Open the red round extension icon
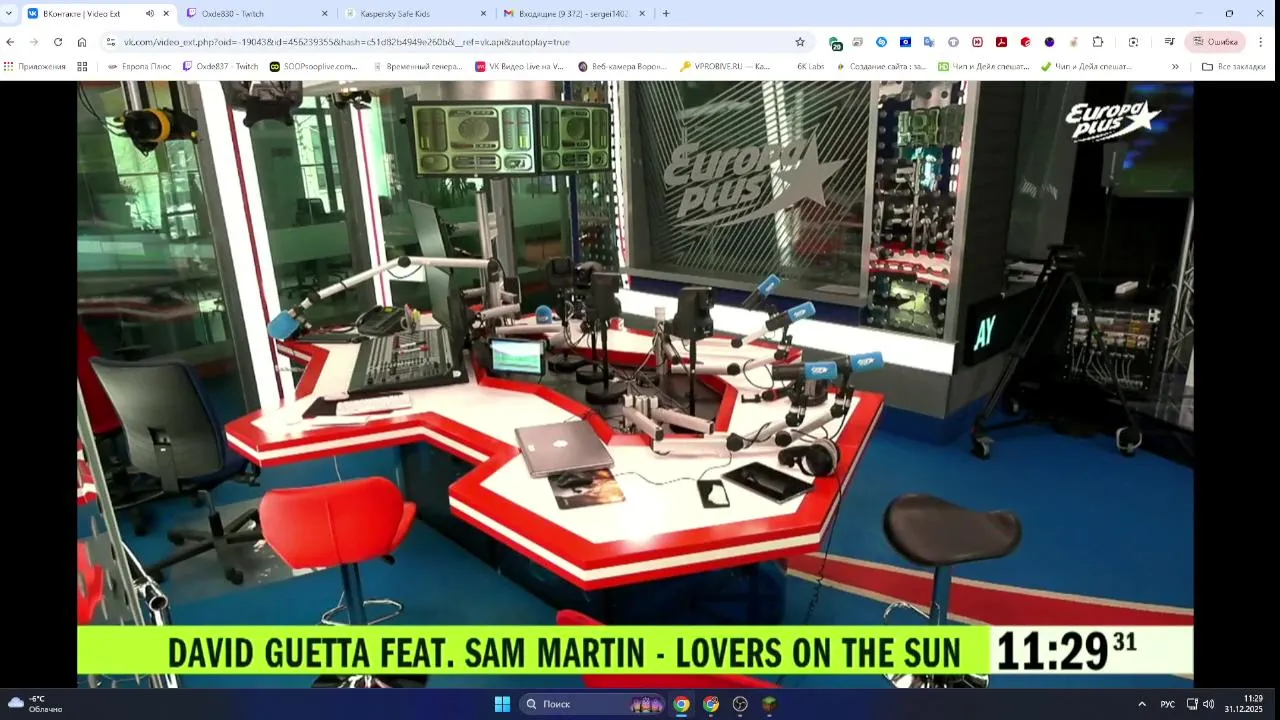This screenshot has width=1280, height=720. (1025, 42)
